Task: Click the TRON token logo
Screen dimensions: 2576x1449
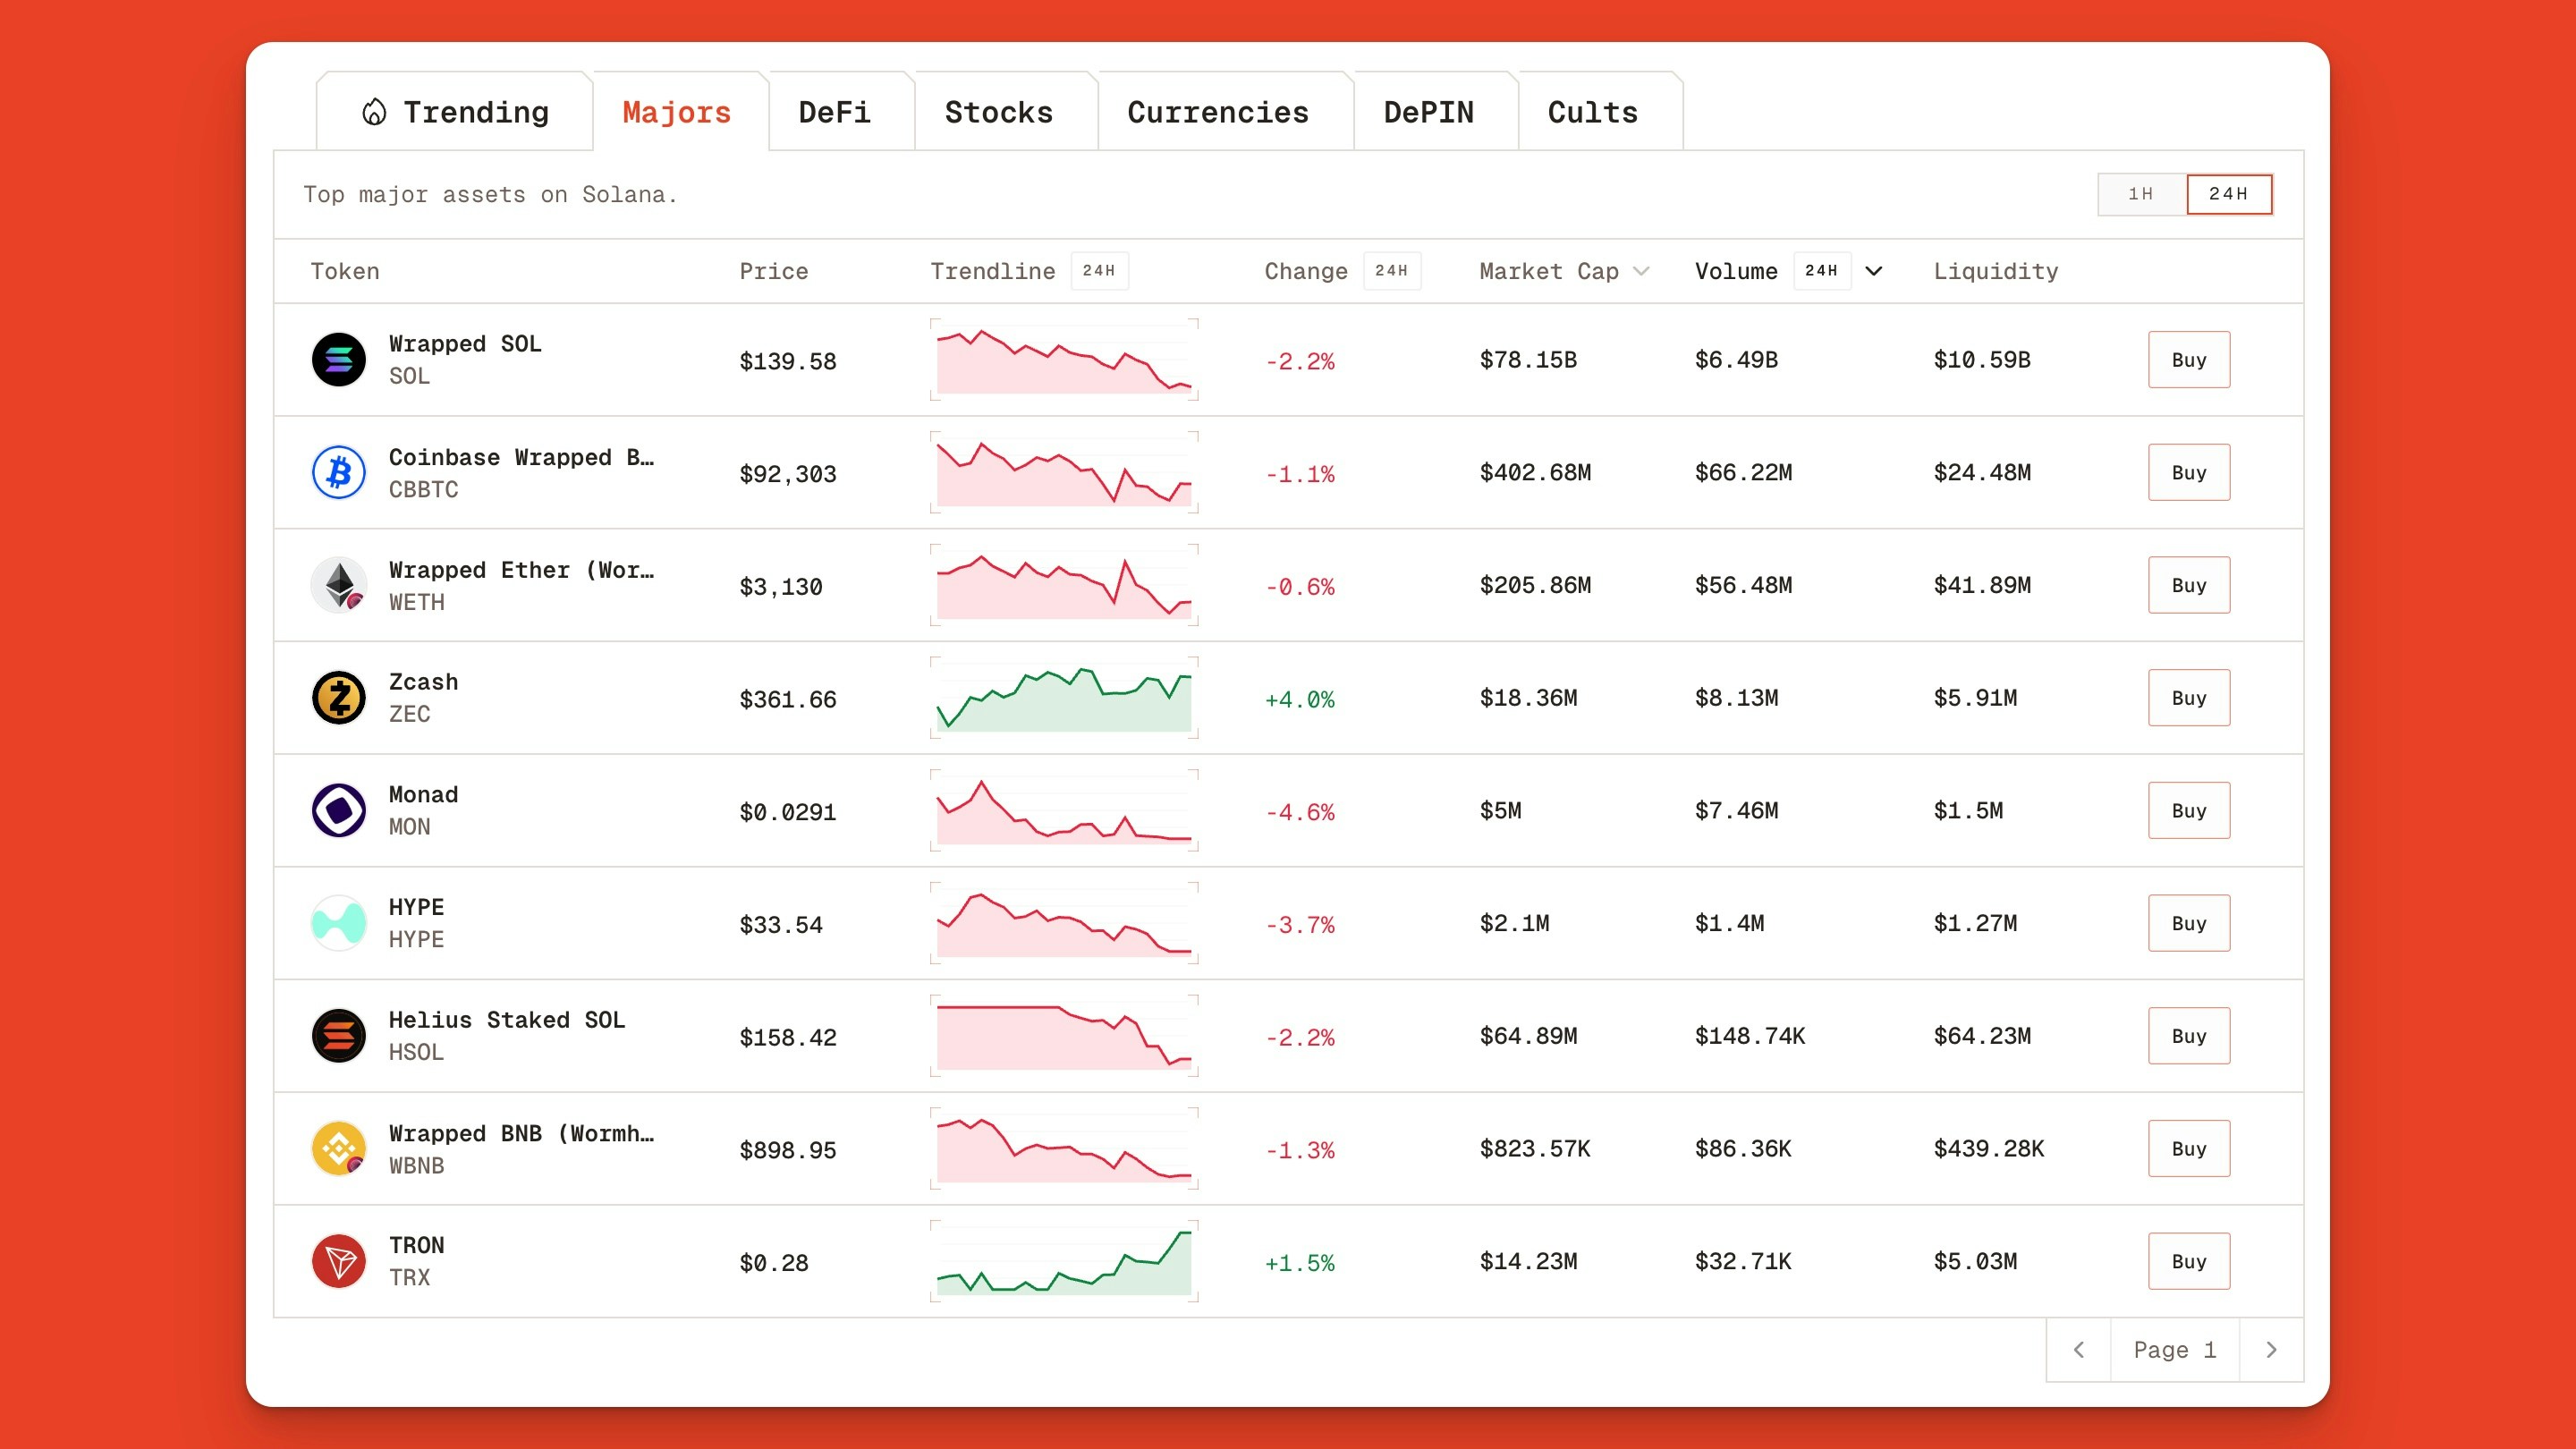Action: coord(339,1260)
